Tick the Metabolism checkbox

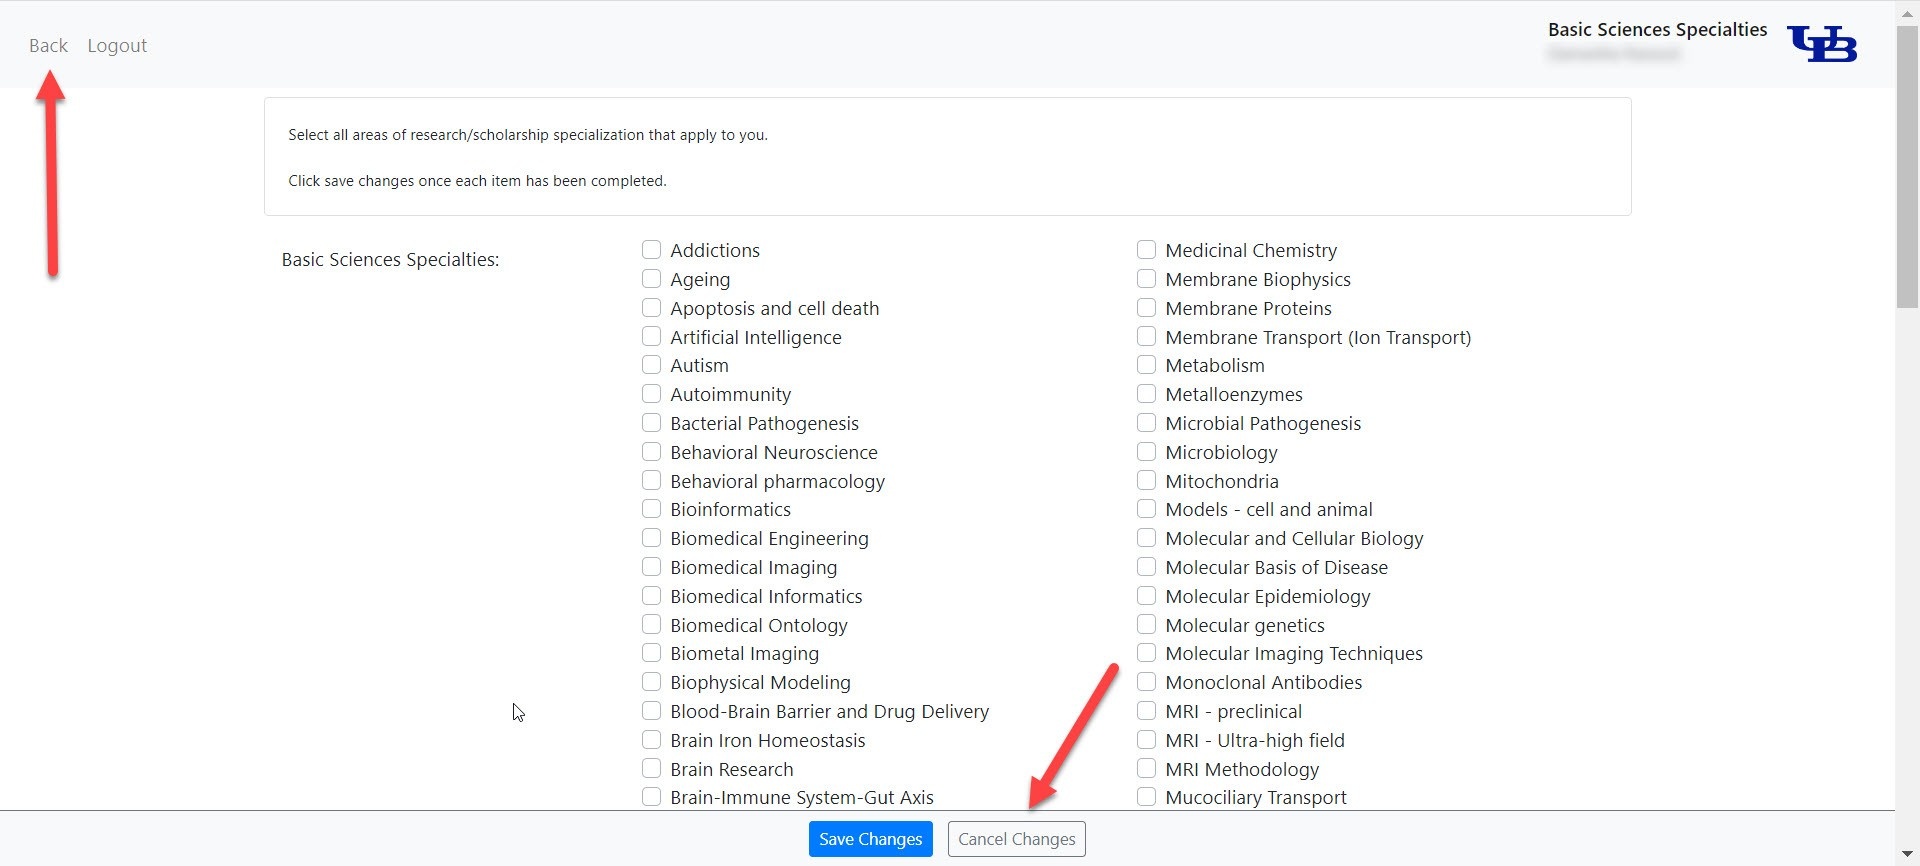(x=1147, y=365)
